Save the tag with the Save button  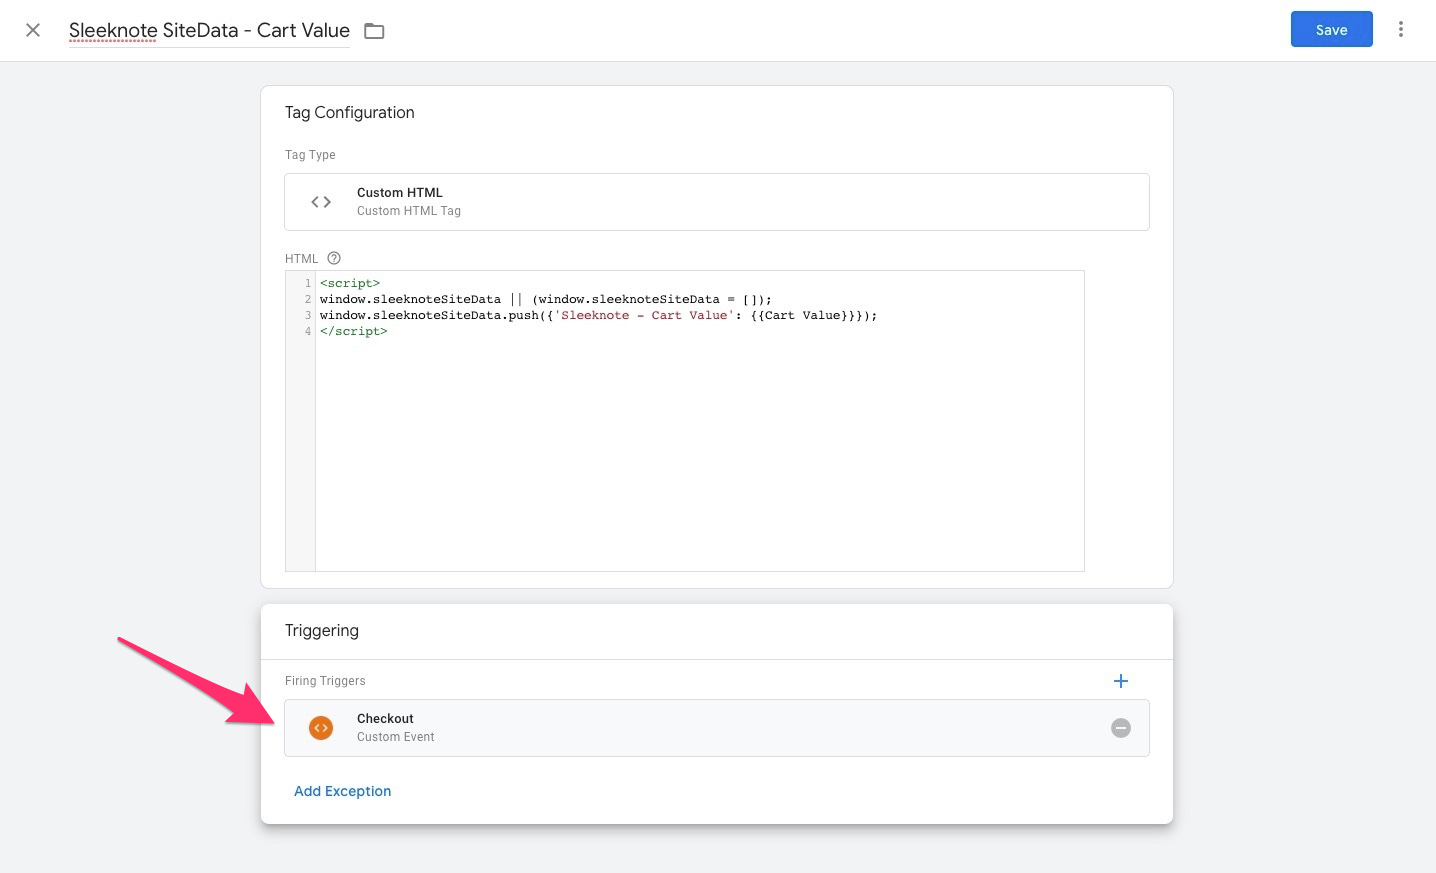(1331, 29)
